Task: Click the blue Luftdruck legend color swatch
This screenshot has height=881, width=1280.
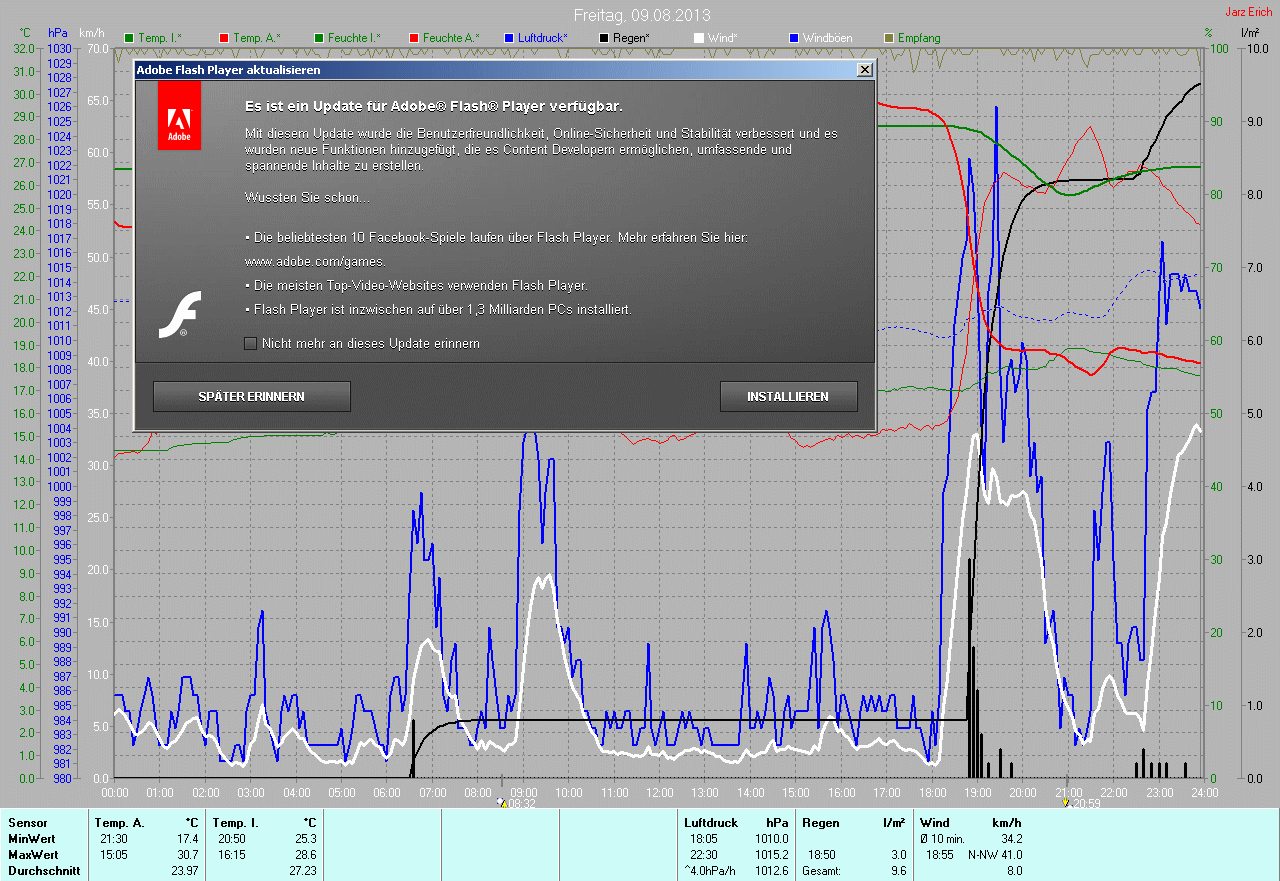Action: coord(509,38)
